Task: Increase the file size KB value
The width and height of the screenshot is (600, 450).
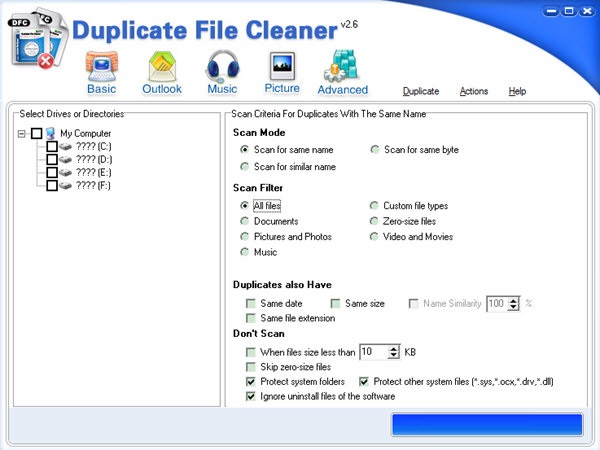Action: [x=394, y=349]
